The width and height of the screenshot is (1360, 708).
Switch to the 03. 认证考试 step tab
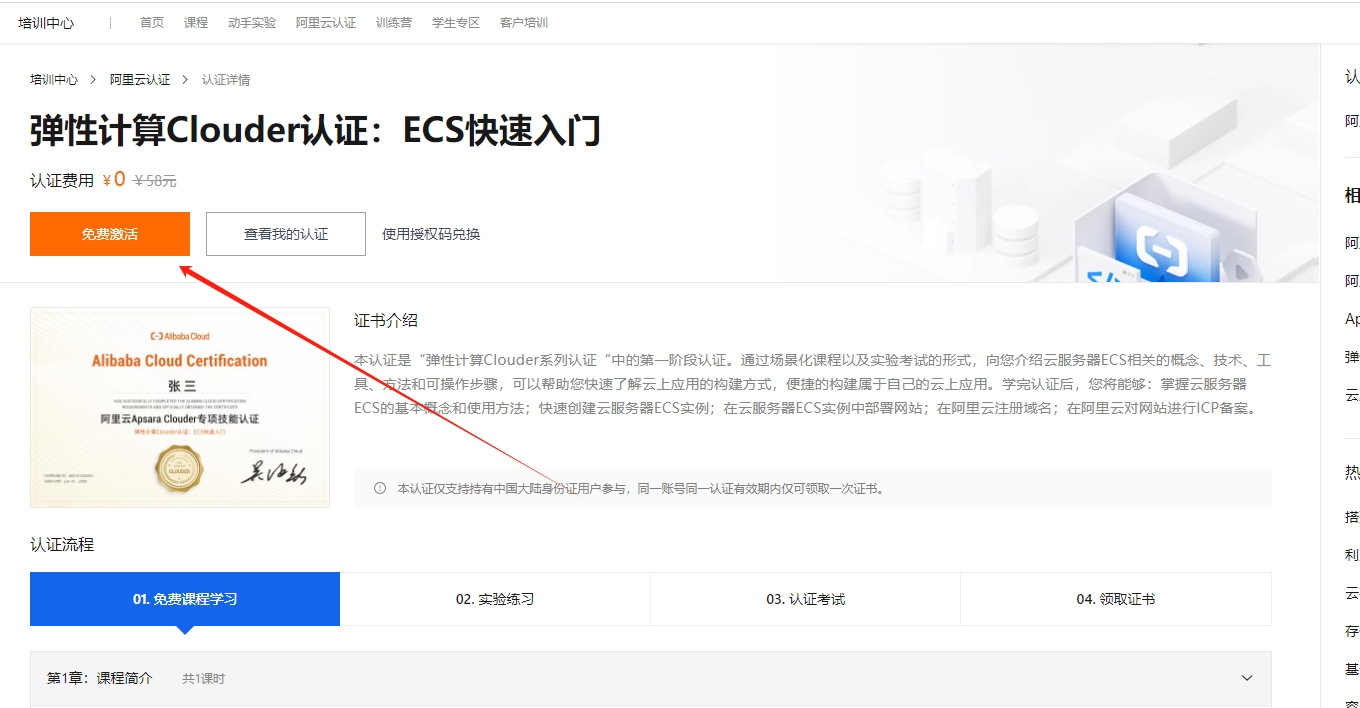coord(805,598)
